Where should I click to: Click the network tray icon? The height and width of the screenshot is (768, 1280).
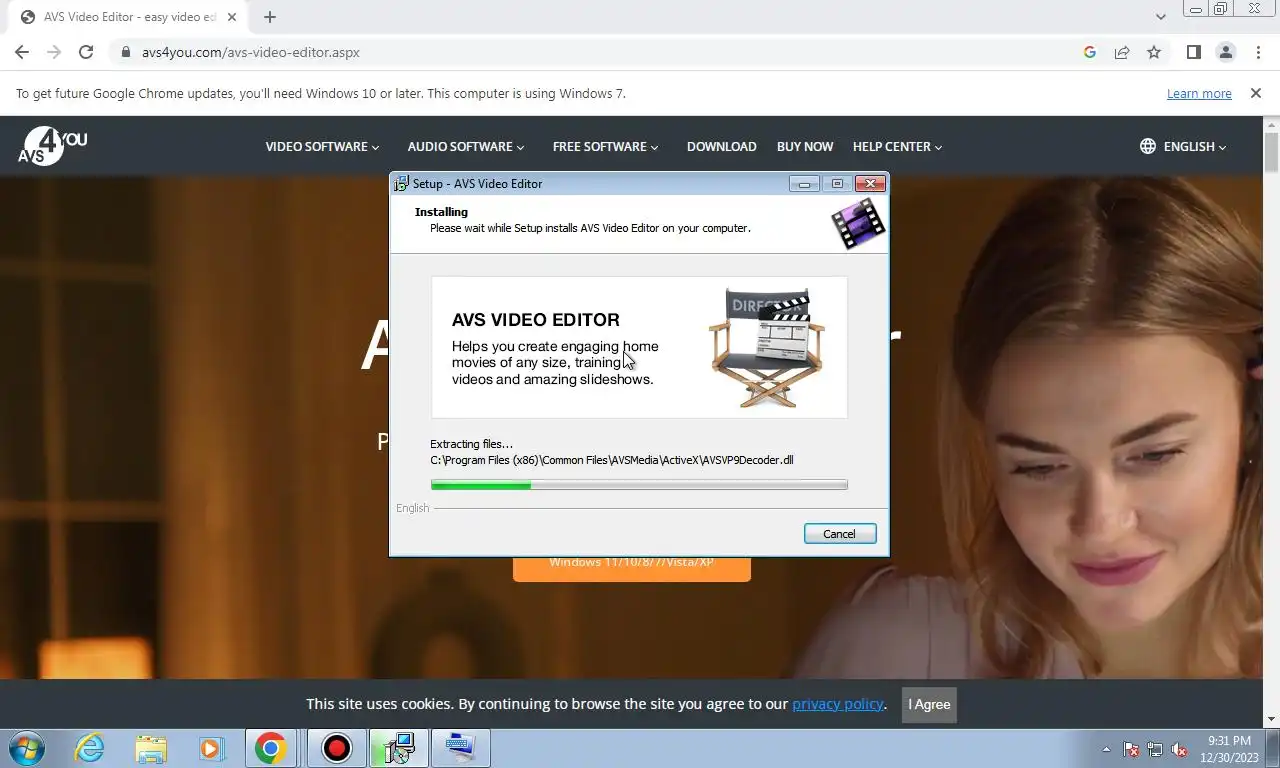[1155, 749]
